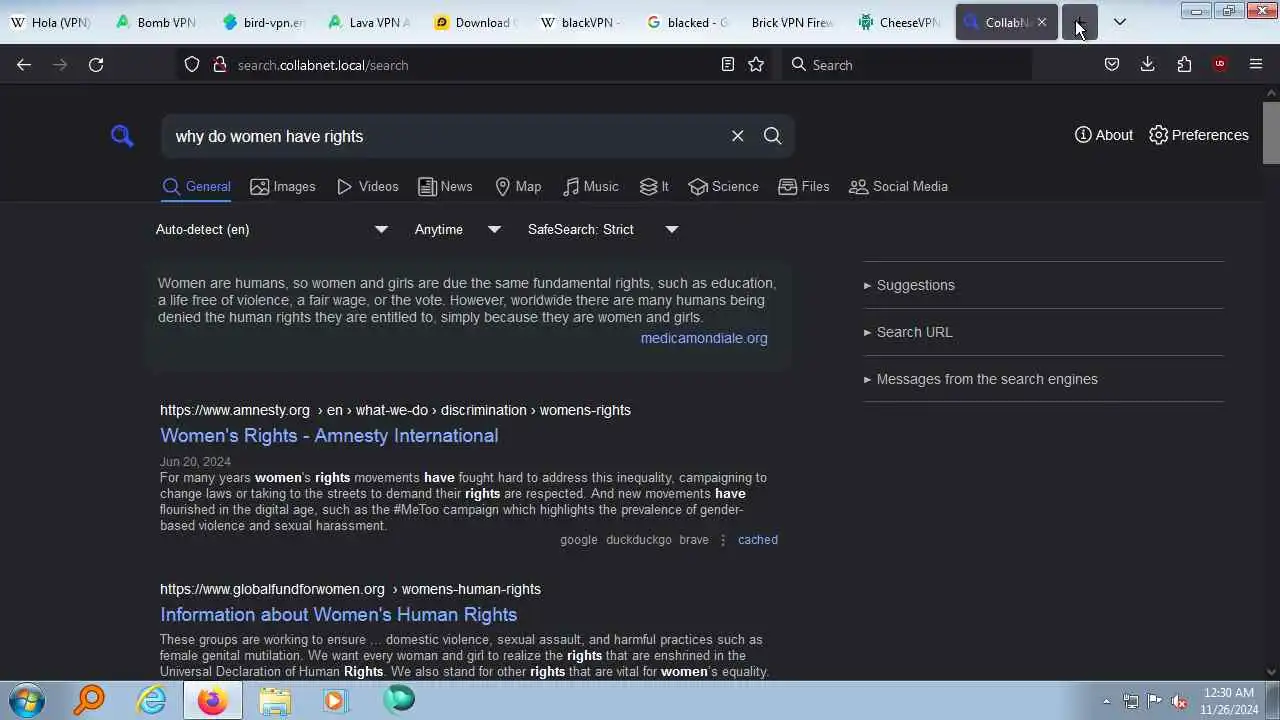1280x720 pixels.
Task: Switch to the Lava VPN tab
Action: click(x=369, y=22)
